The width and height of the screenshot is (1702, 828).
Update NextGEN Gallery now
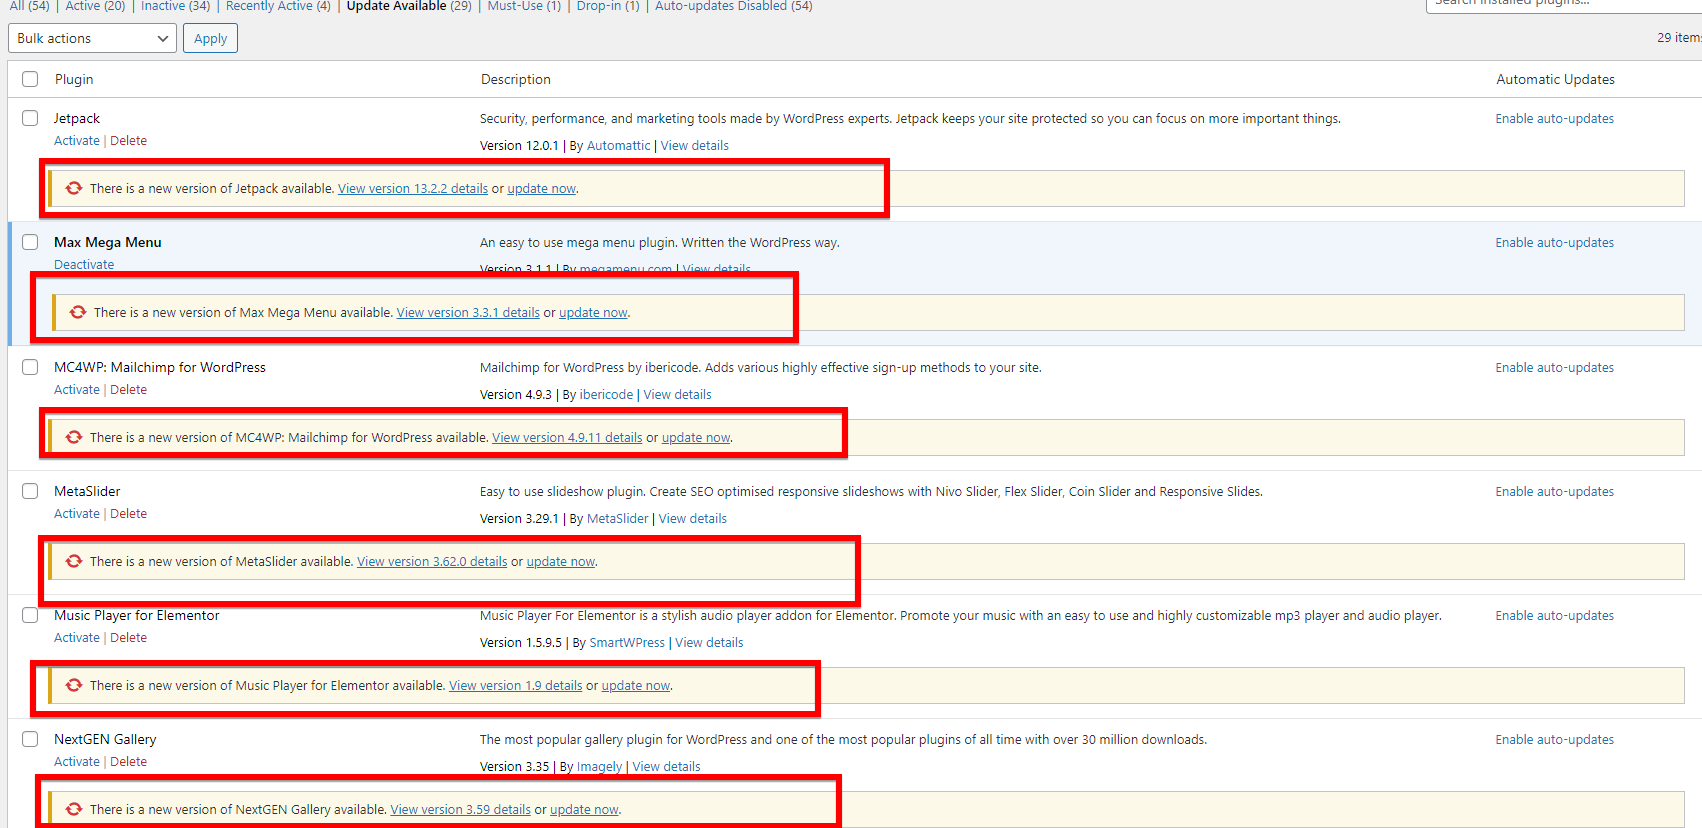584,809
